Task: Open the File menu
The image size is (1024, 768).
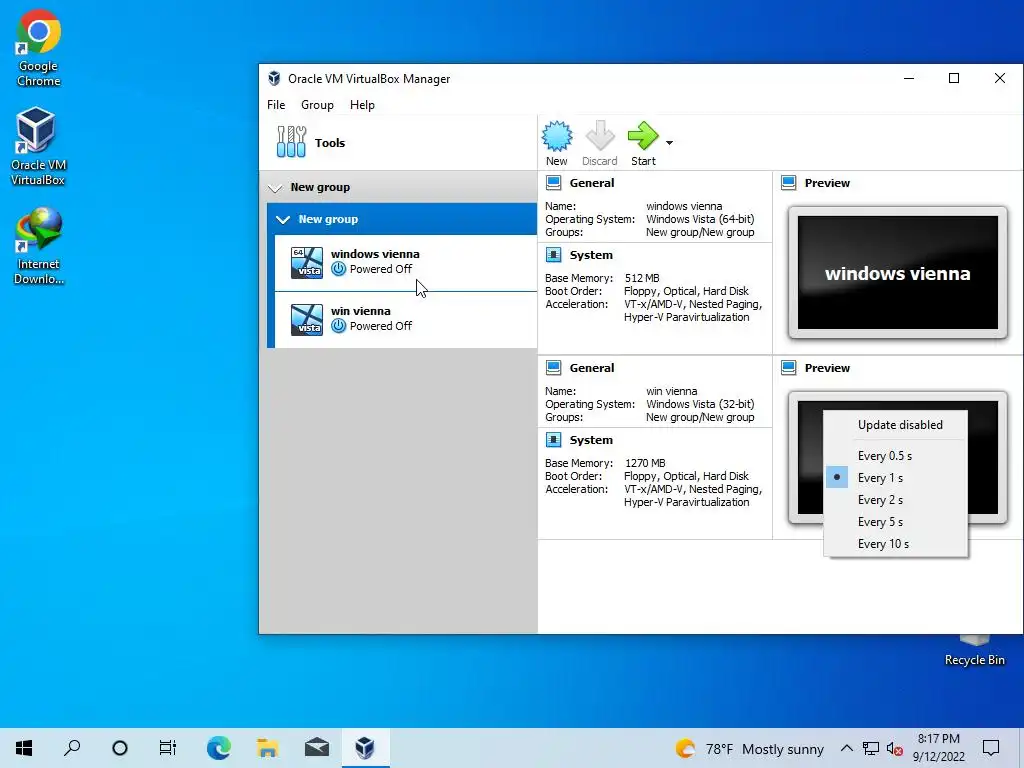Action: pos(276,104)
